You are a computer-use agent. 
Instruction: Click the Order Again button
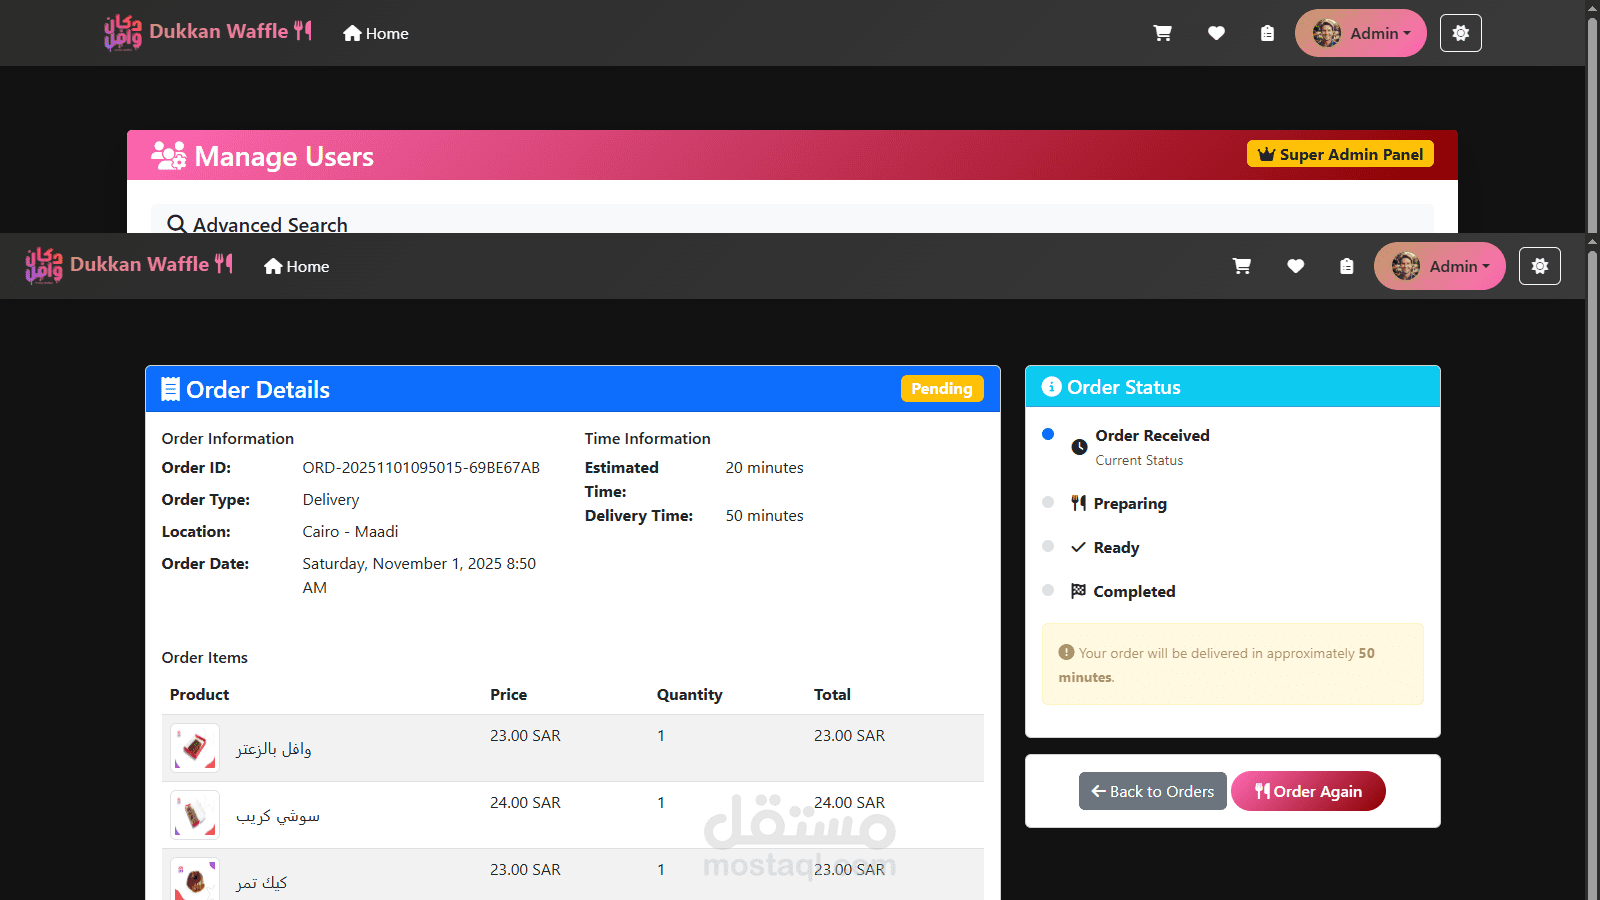tap(1308, 791)
